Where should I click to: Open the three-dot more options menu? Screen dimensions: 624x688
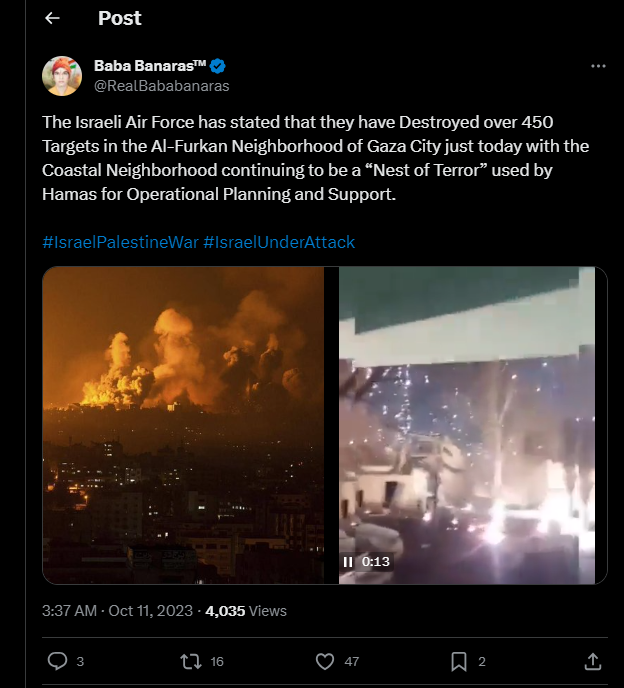click(x=598, y=66)
